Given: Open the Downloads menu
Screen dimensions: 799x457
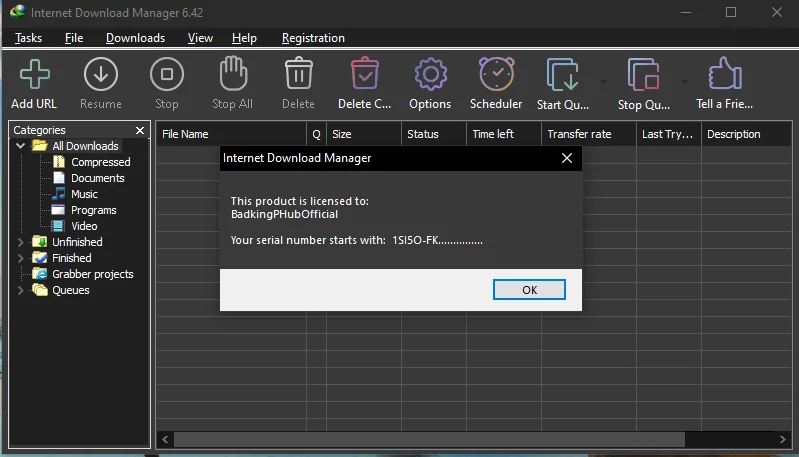Looking at the screenshot, I should [135, 38].
